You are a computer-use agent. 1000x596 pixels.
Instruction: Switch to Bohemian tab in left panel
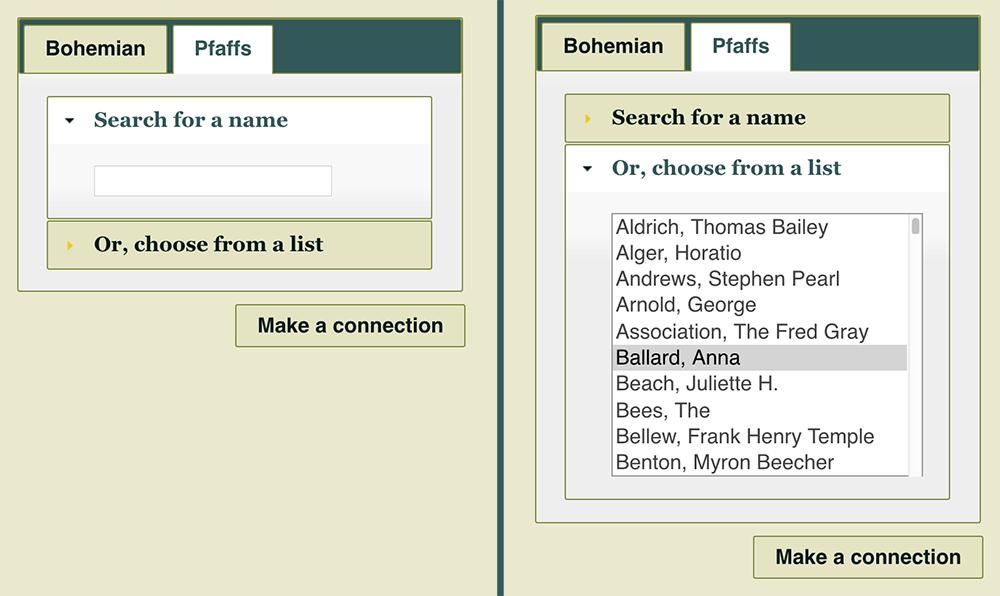(95, 49)
